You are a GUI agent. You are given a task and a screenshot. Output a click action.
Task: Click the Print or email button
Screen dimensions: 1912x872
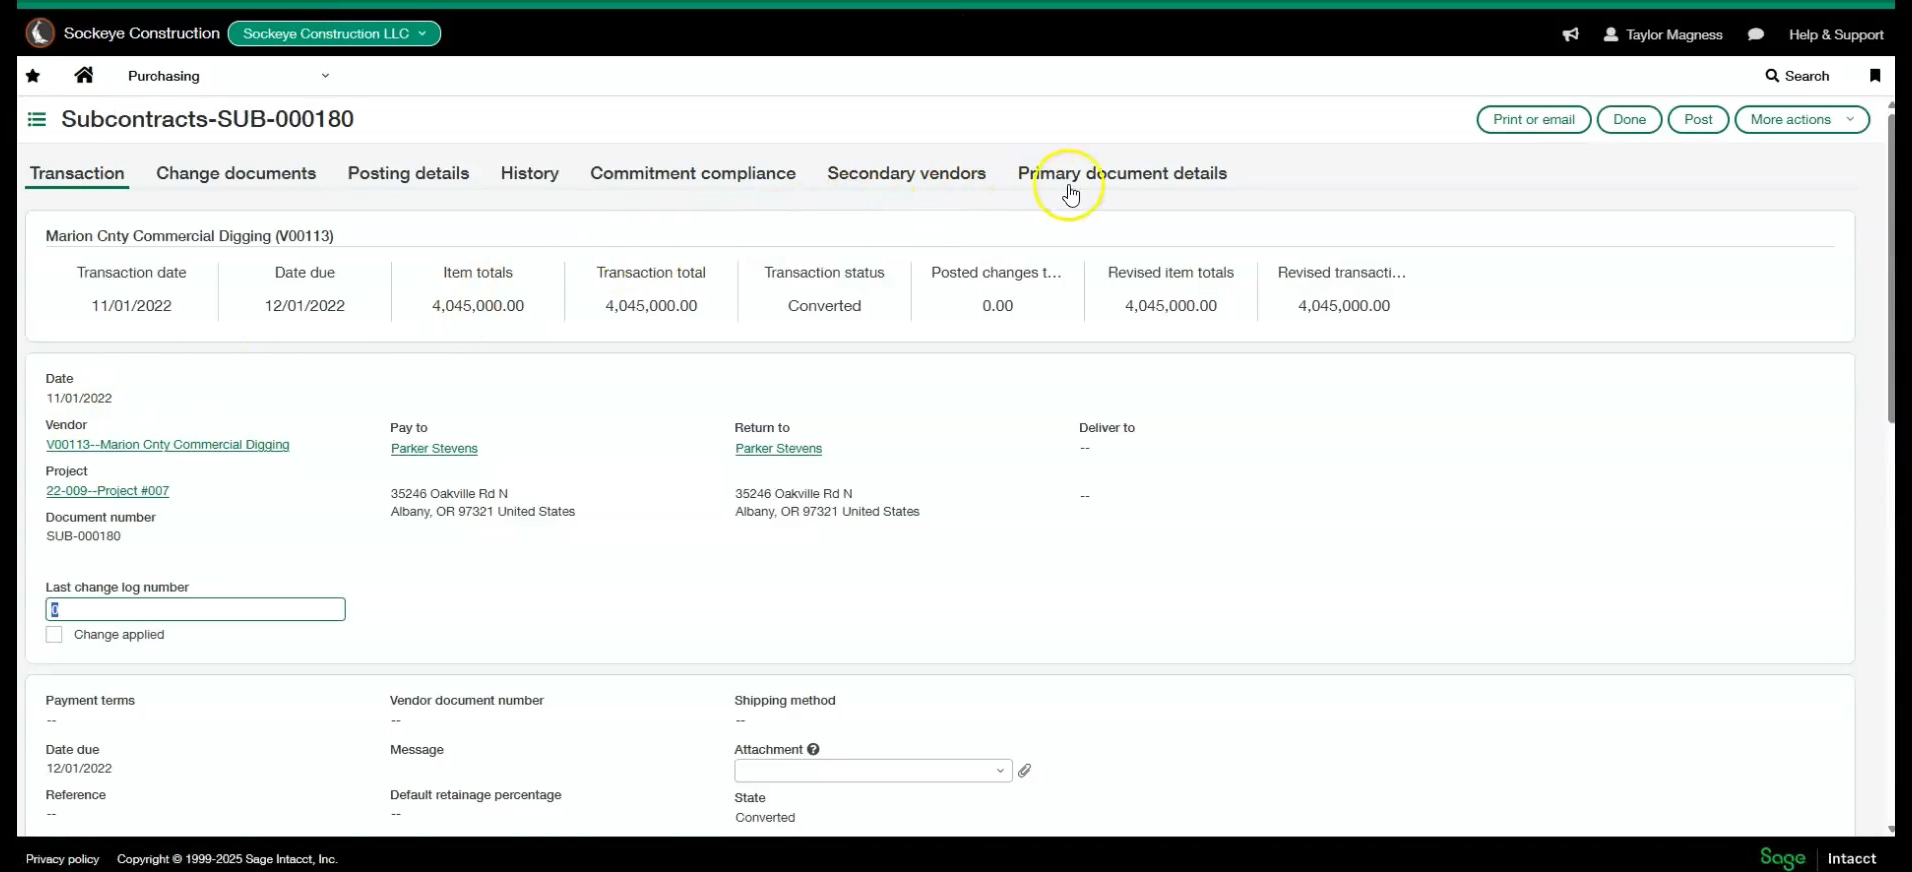(1533, 119)
